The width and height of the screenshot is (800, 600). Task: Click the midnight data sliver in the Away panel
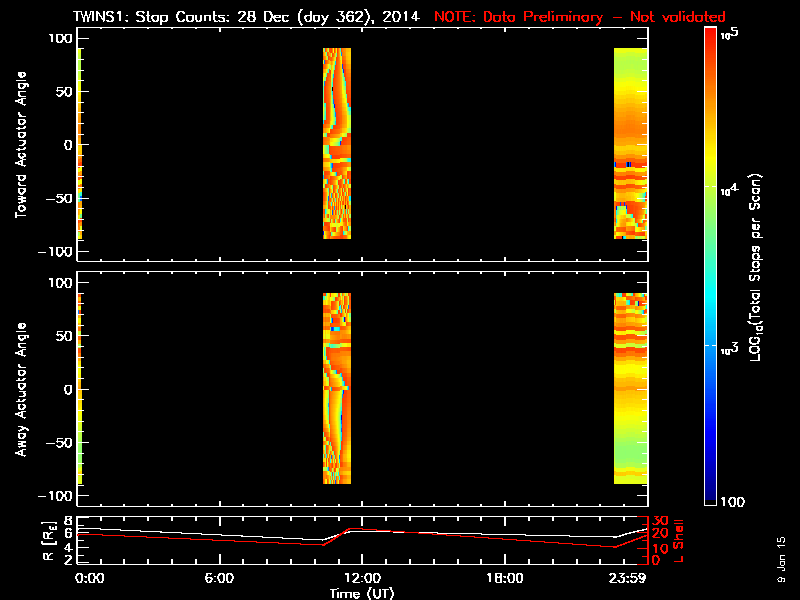(80, 388)
